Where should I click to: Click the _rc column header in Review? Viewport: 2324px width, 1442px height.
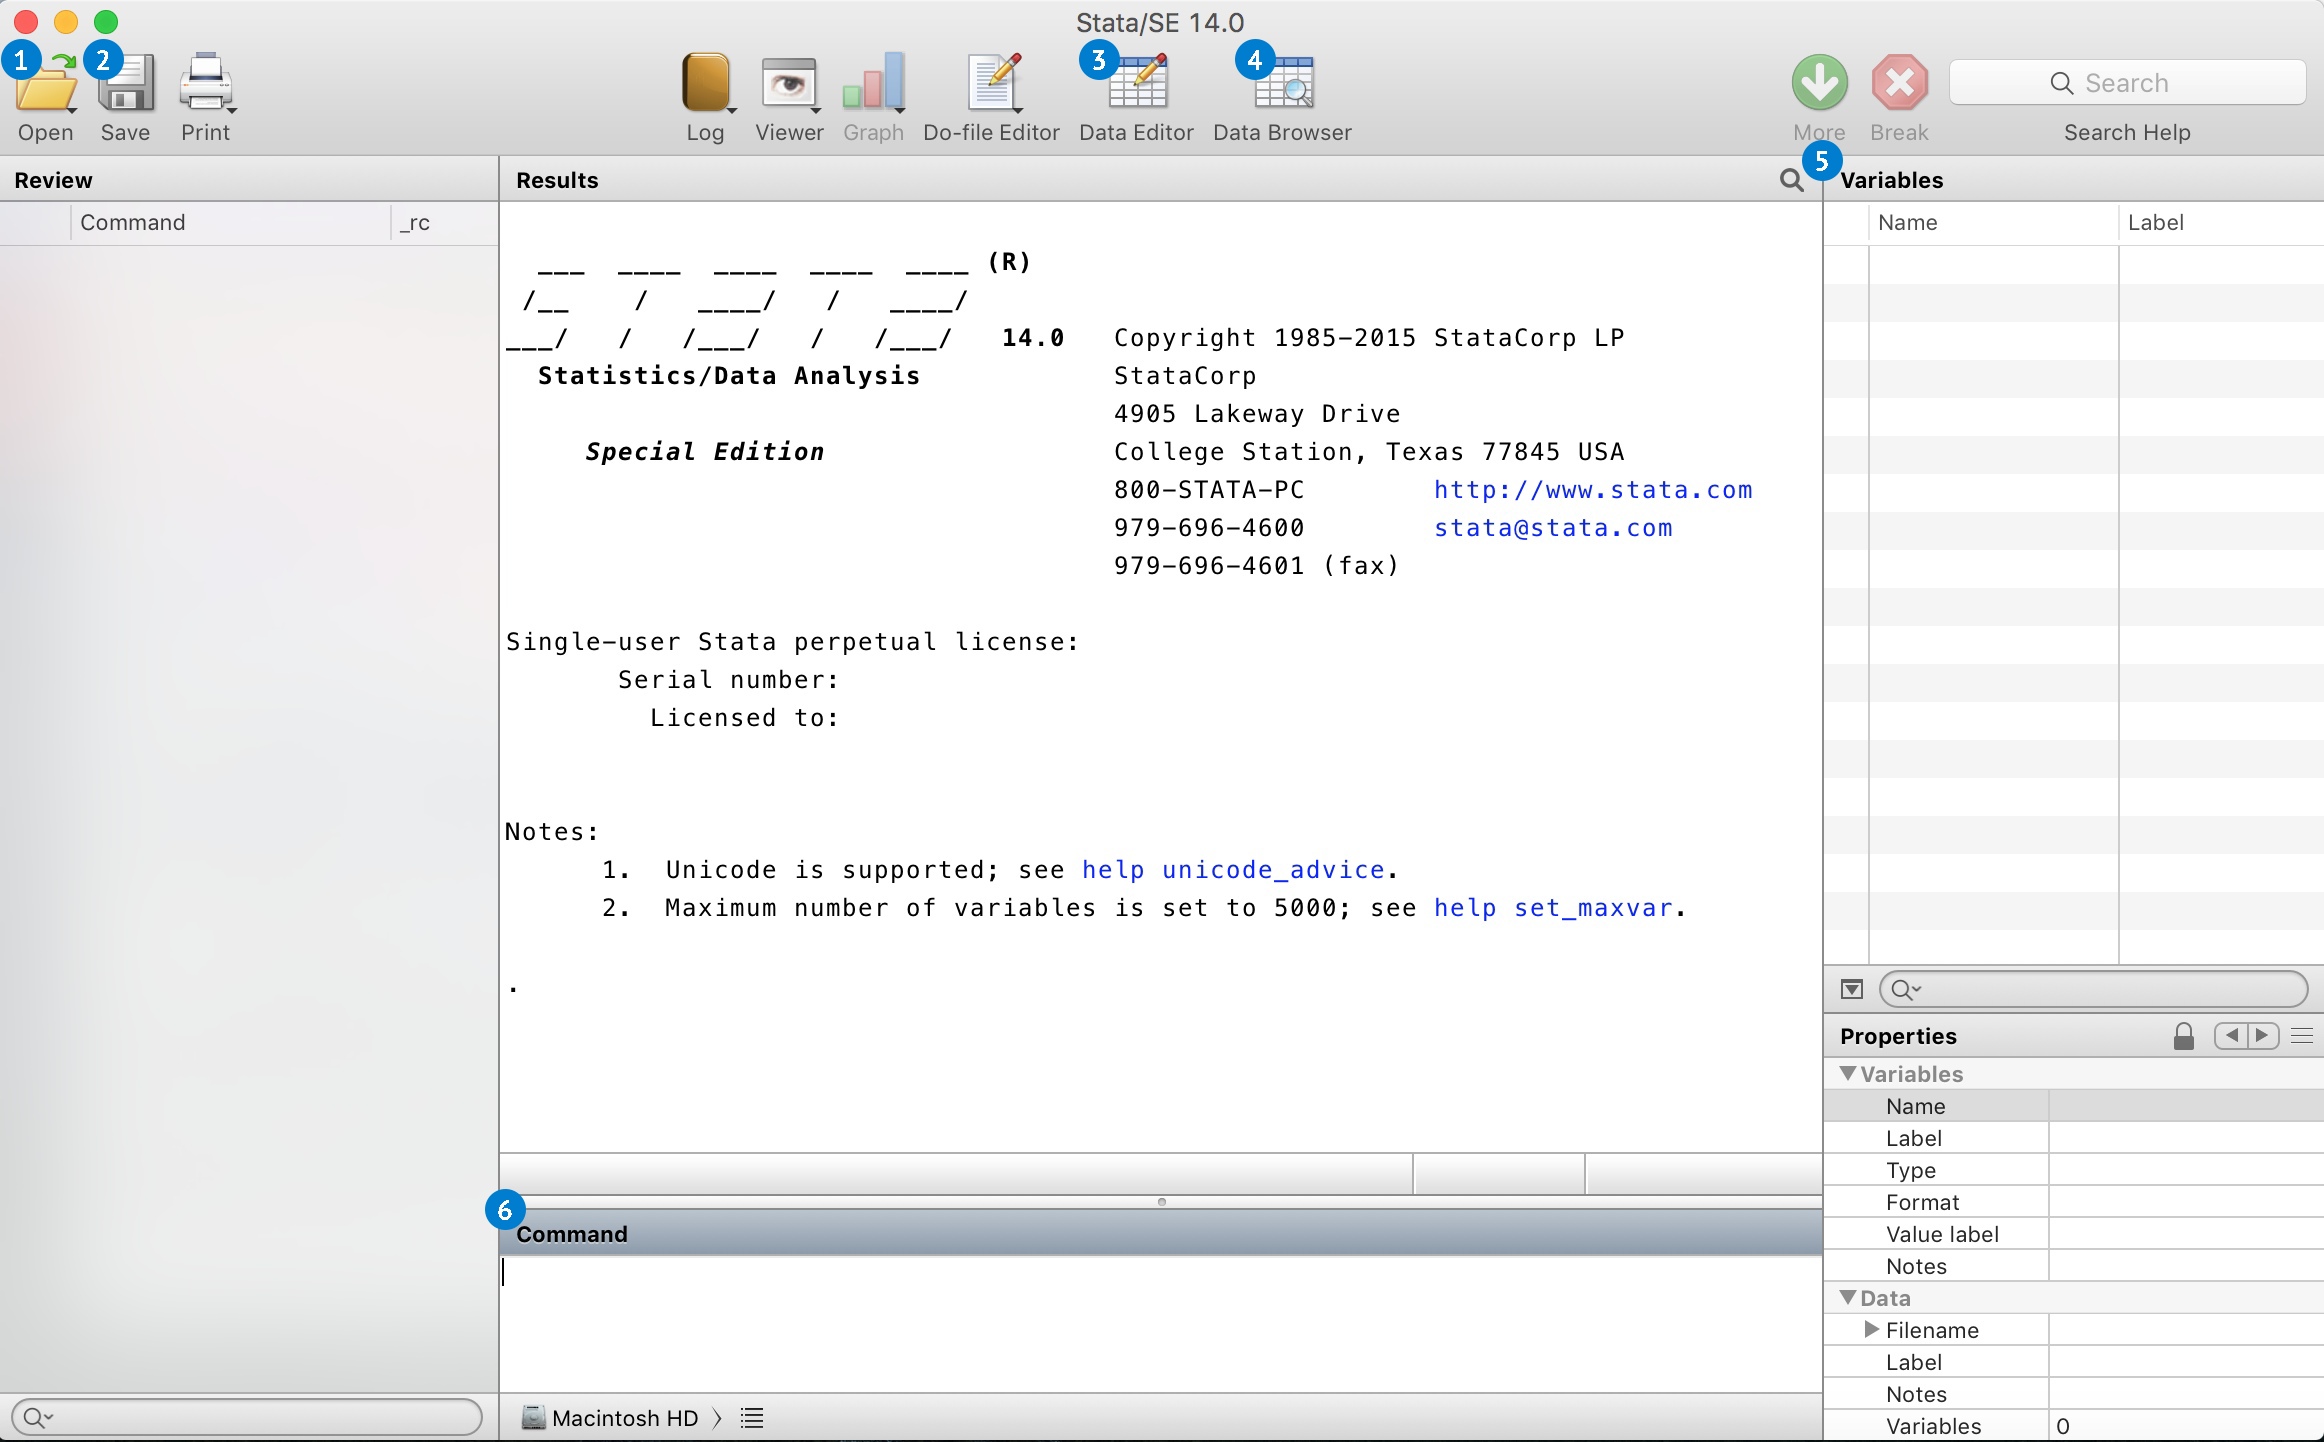444,222
